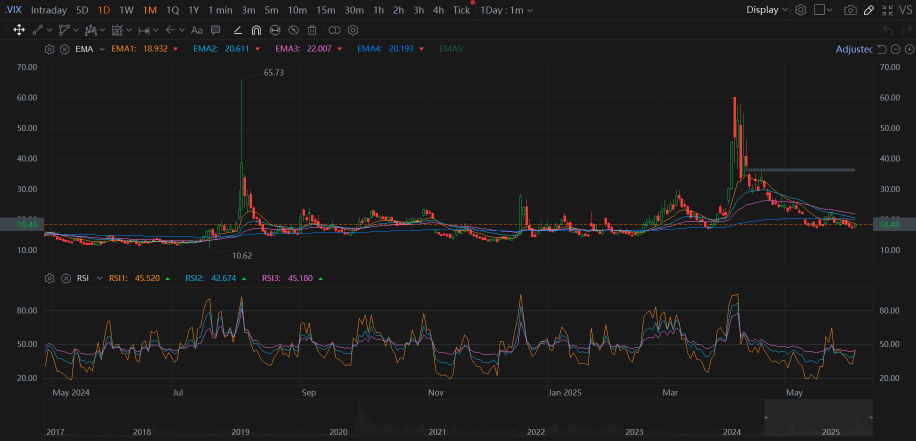Viewport: 916px width, 441px height.
Task: Exit full screen with collapse icon
Action: [x=887, y=10]
